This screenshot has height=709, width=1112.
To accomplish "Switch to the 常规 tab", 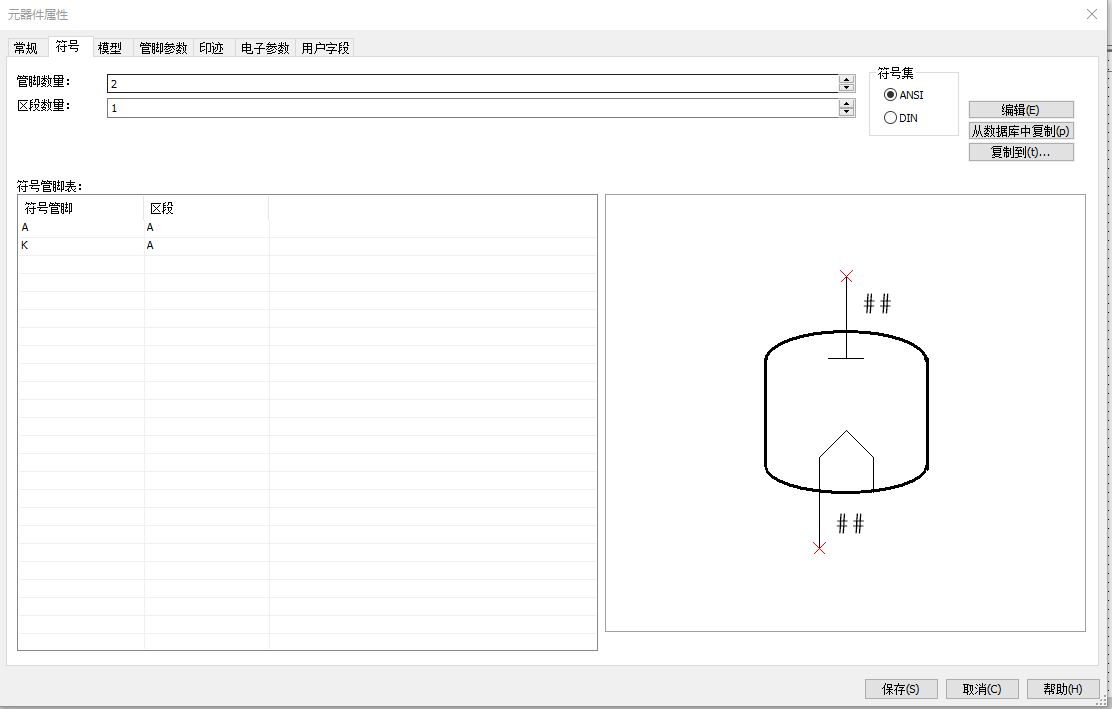I will (x=26, y=48).
